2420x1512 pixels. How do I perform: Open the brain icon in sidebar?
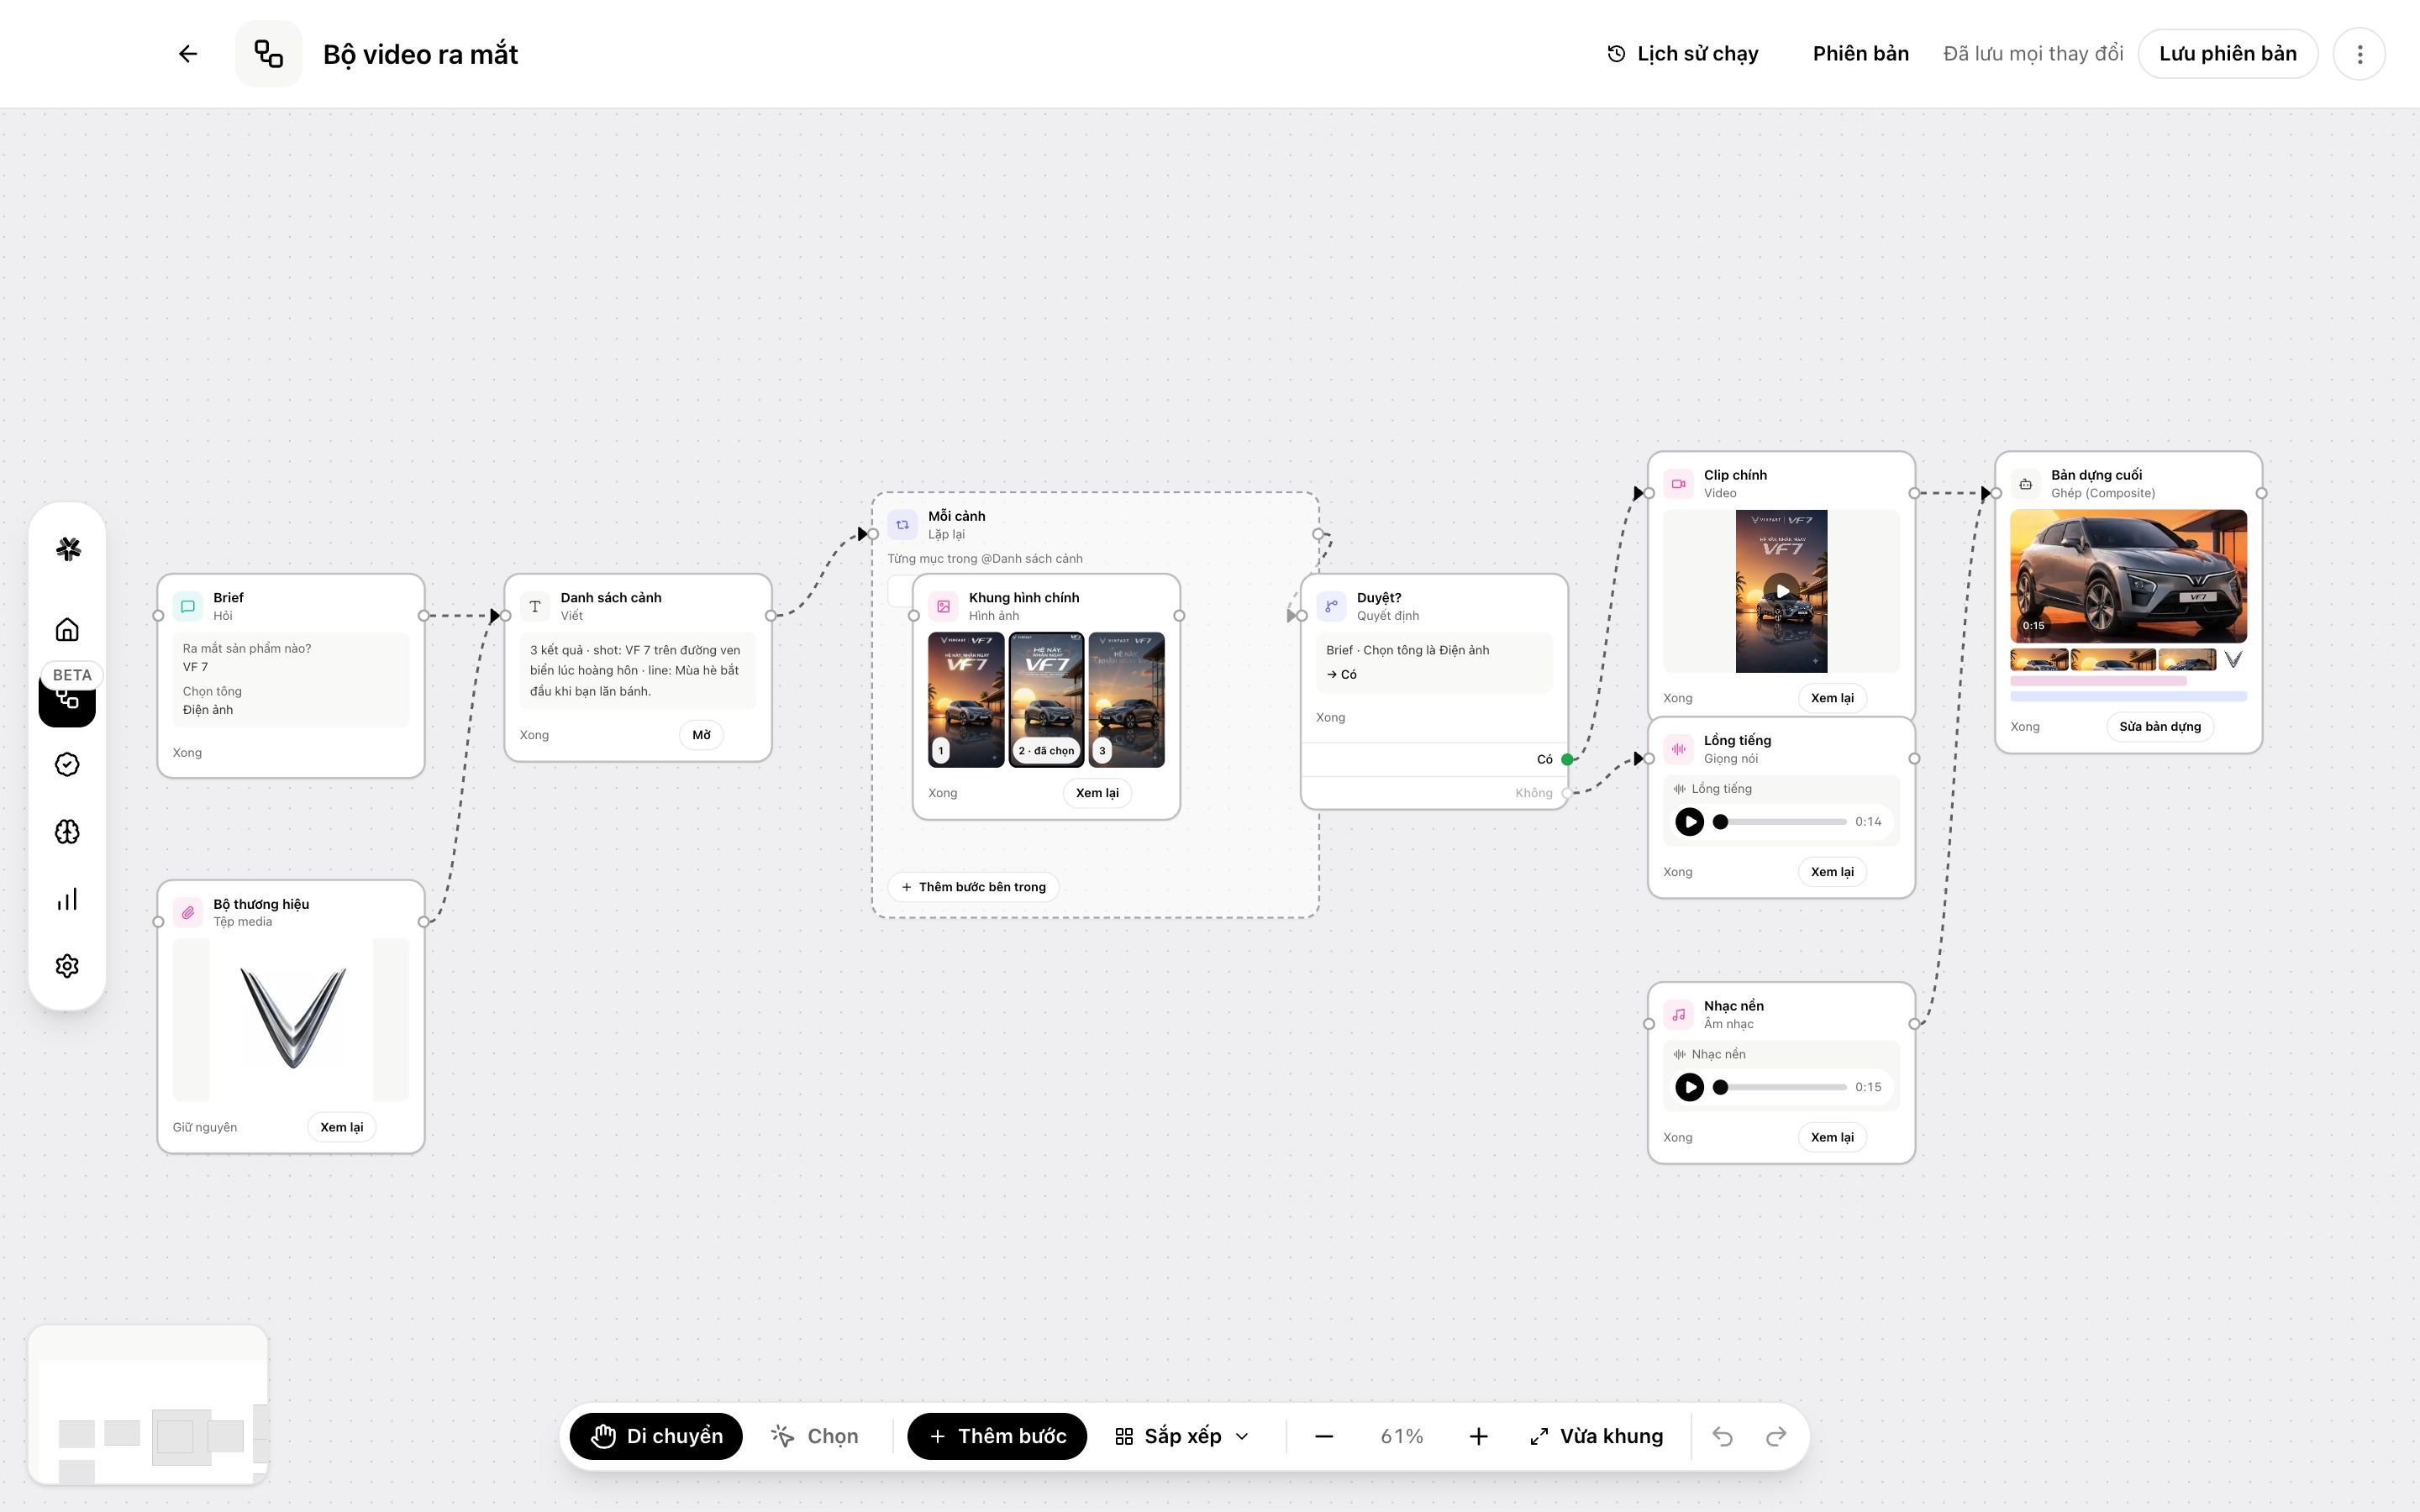(x=67, y=832)
